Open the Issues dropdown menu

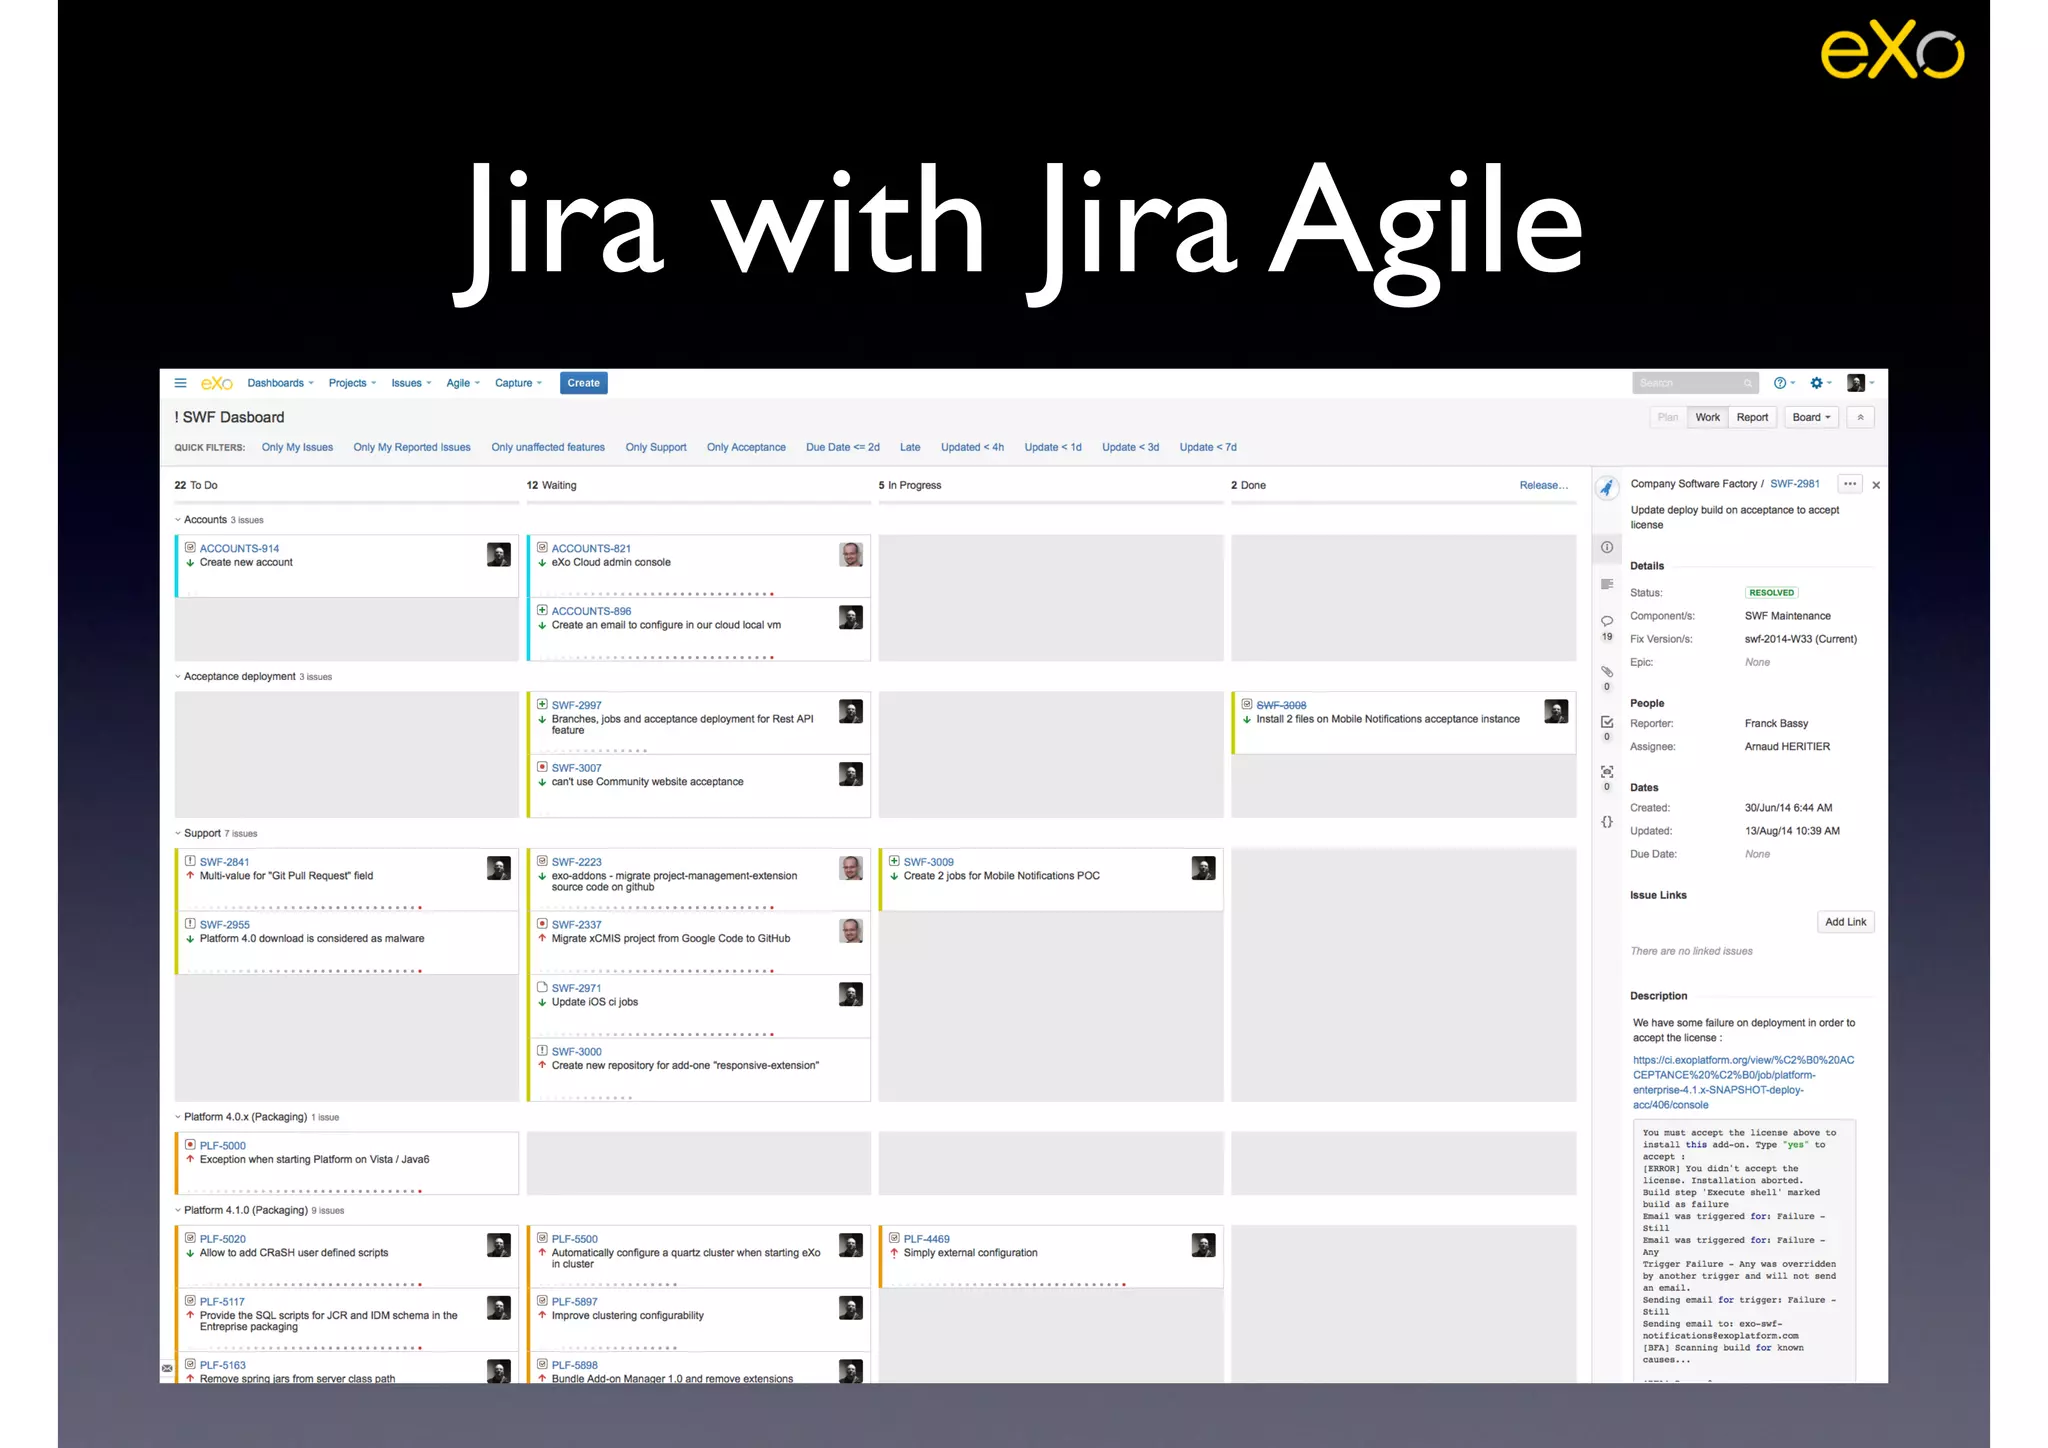click(x=411, y=383)
